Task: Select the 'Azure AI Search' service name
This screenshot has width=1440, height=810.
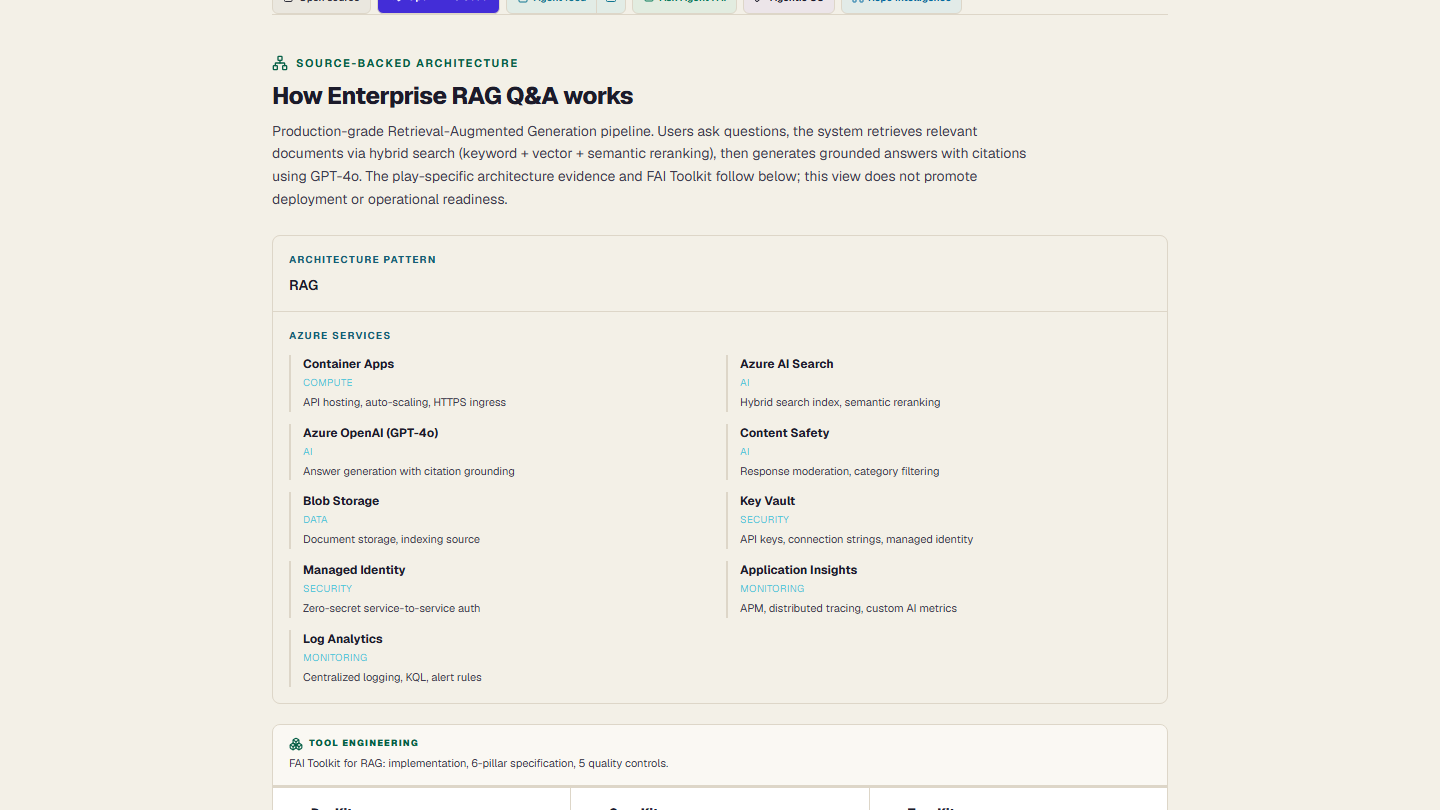Action: [x=787, y=364]
